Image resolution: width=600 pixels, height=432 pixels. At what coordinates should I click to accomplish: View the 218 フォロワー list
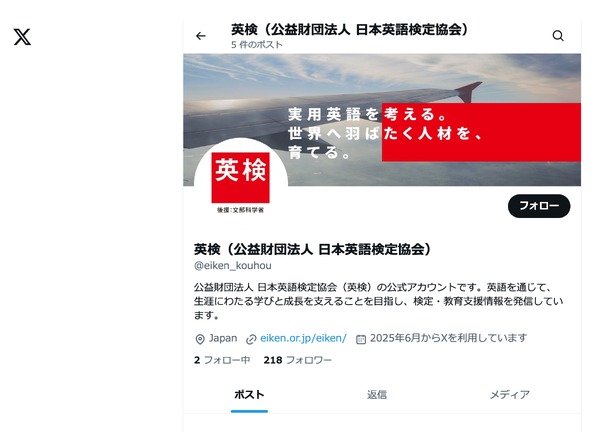tap(297, 360)
